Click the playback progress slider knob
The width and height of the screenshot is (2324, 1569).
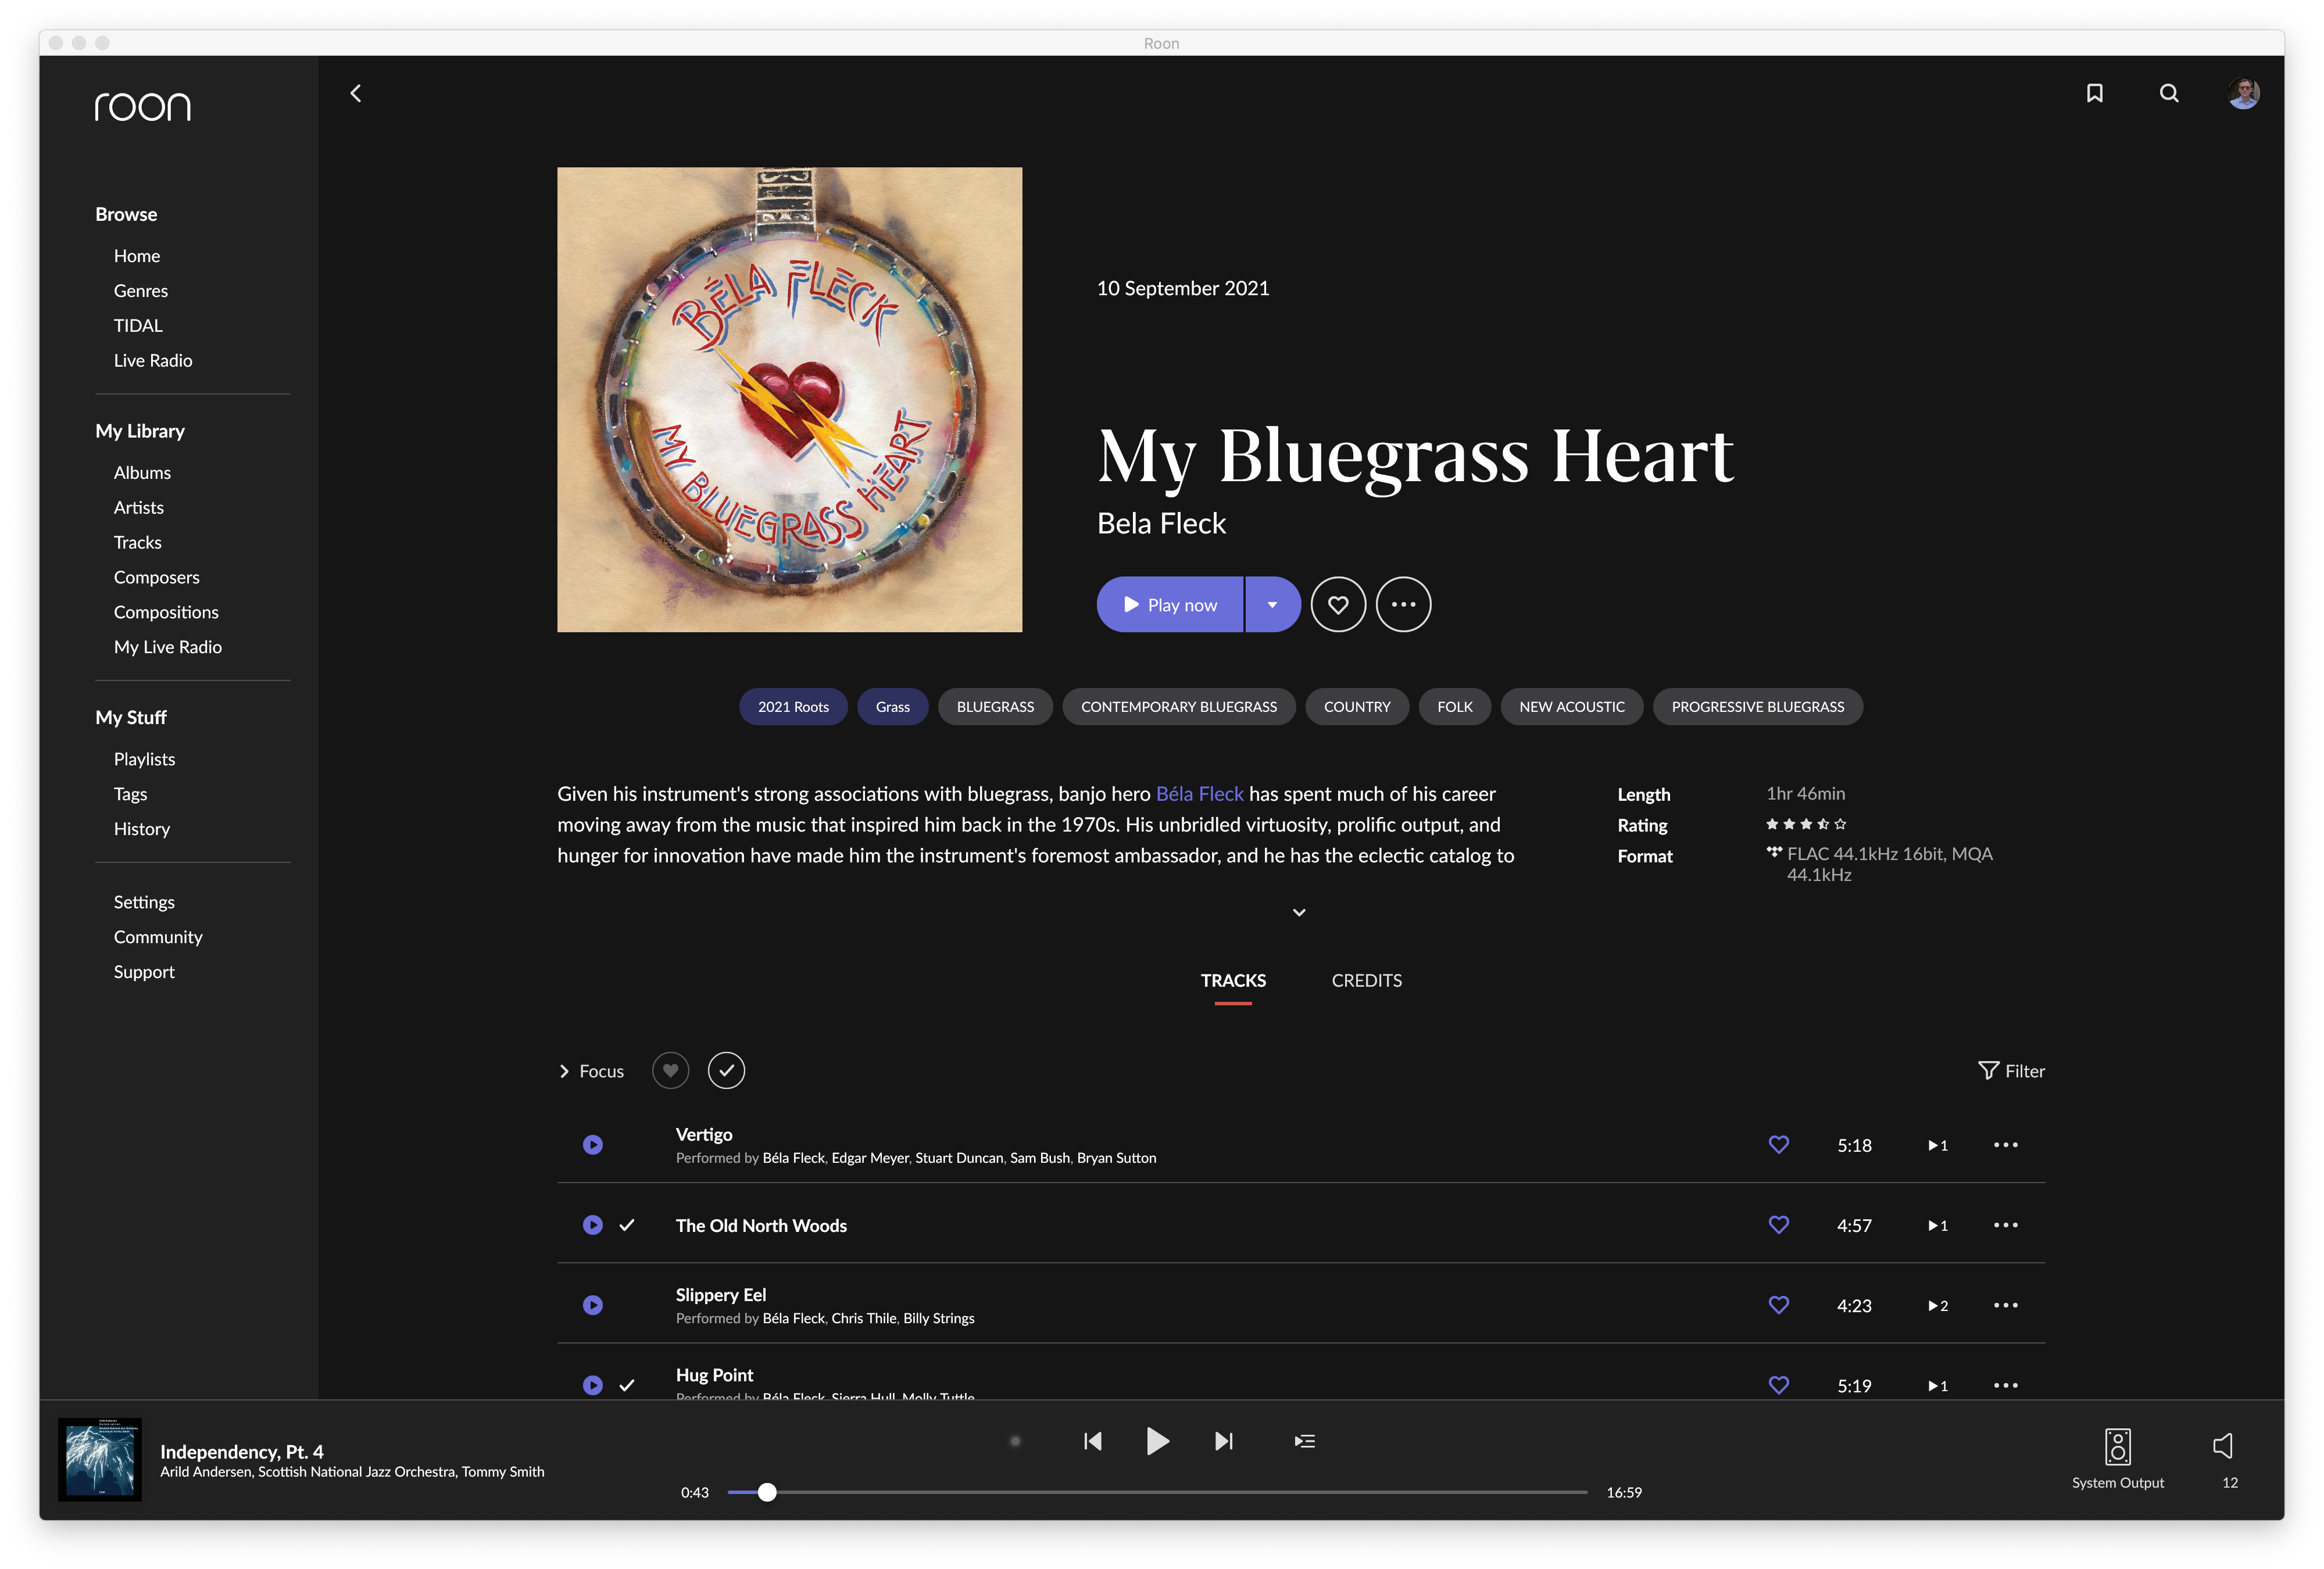[766, 1491]
